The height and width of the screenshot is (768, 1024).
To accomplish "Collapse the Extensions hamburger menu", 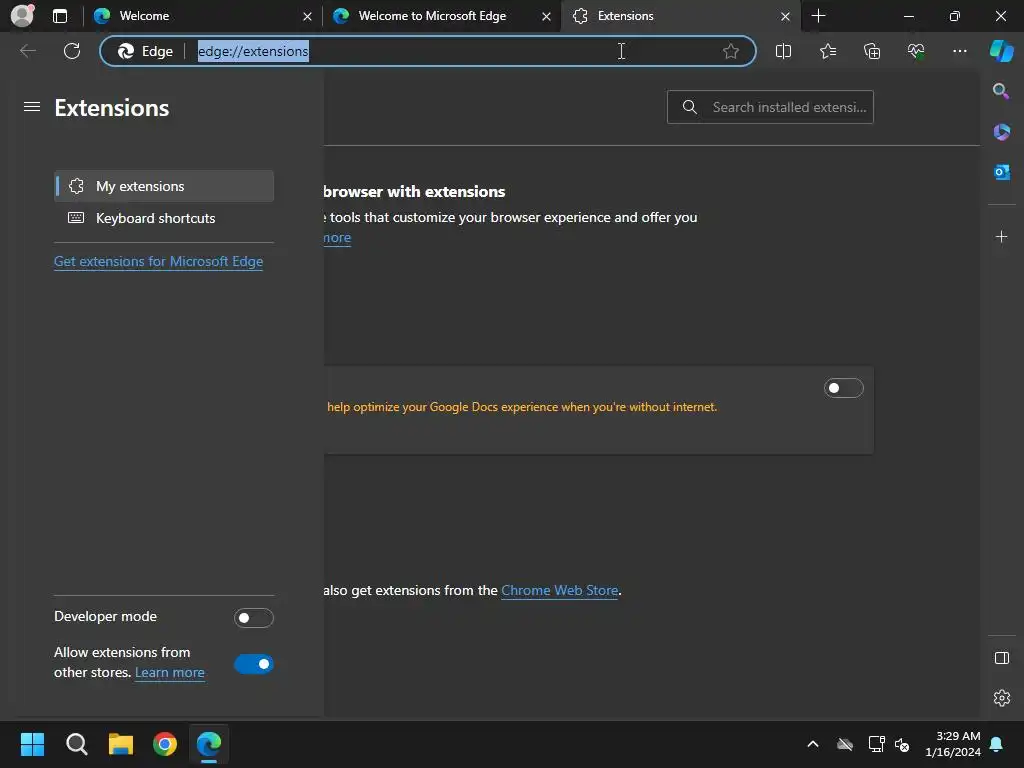I will tap(31, 106).
